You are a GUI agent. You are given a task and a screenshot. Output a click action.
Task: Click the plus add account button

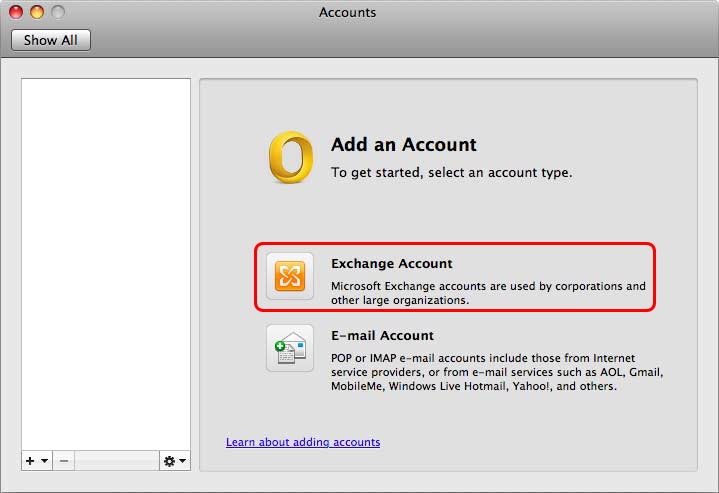click(x=30, y=460)
